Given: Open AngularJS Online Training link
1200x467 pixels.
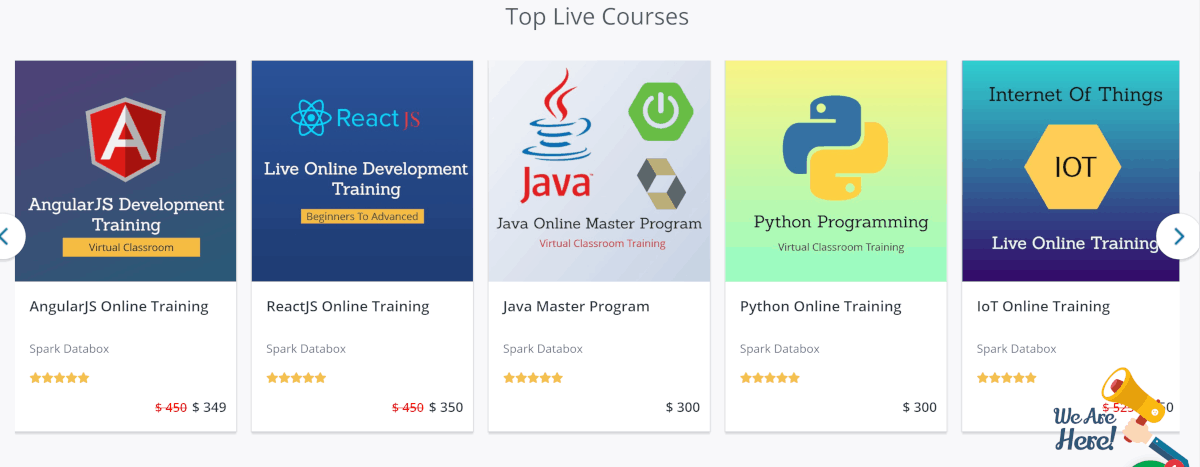Looking at the screenshot, I should (x=119, y=306).
